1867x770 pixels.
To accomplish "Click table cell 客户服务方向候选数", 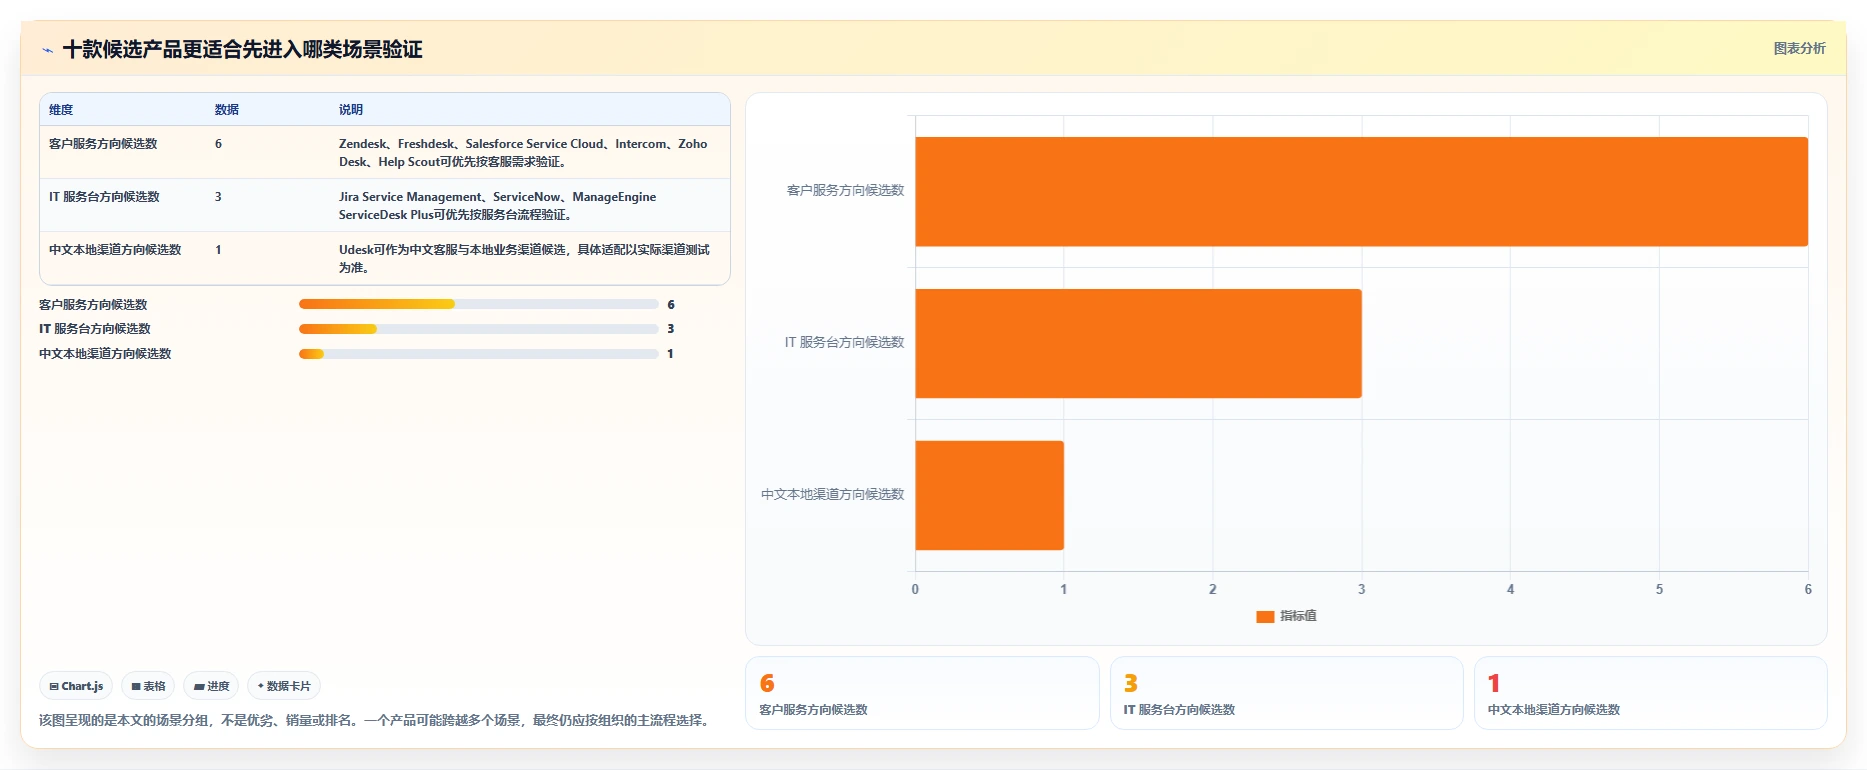I will [103, 144].
